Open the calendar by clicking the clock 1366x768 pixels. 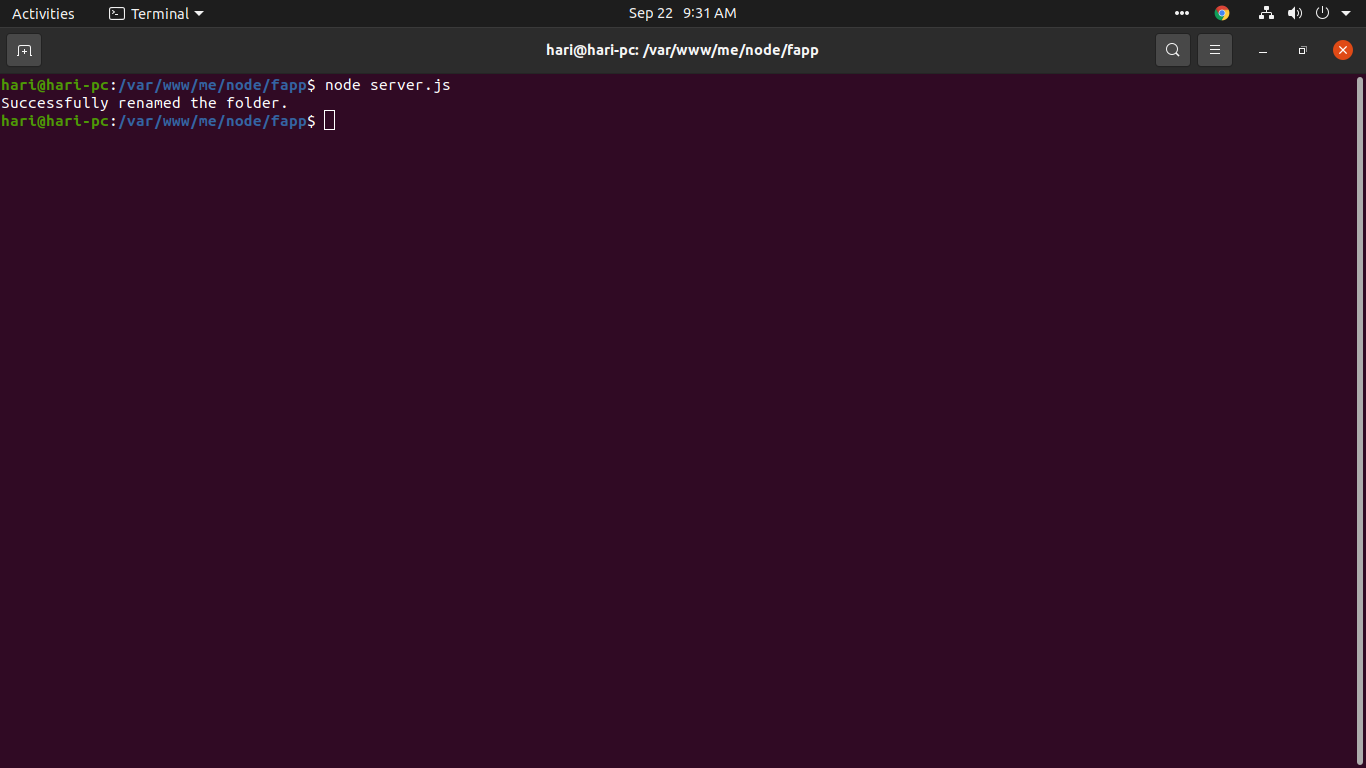[x=683, y=13]
